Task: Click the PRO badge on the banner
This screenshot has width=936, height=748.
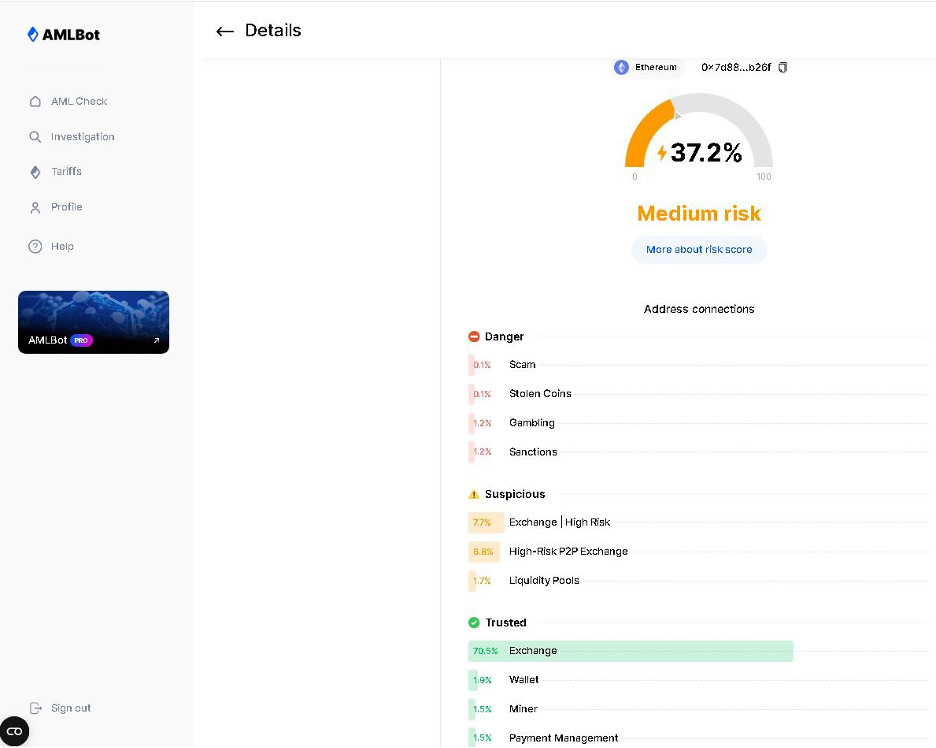Action: [x=81, y=340]
